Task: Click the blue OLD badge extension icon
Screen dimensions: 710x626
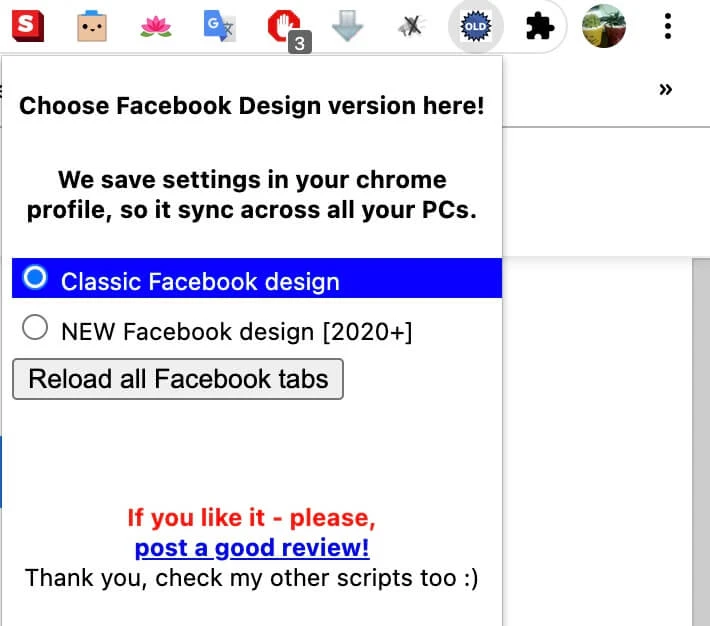Action: pos(474,27)
